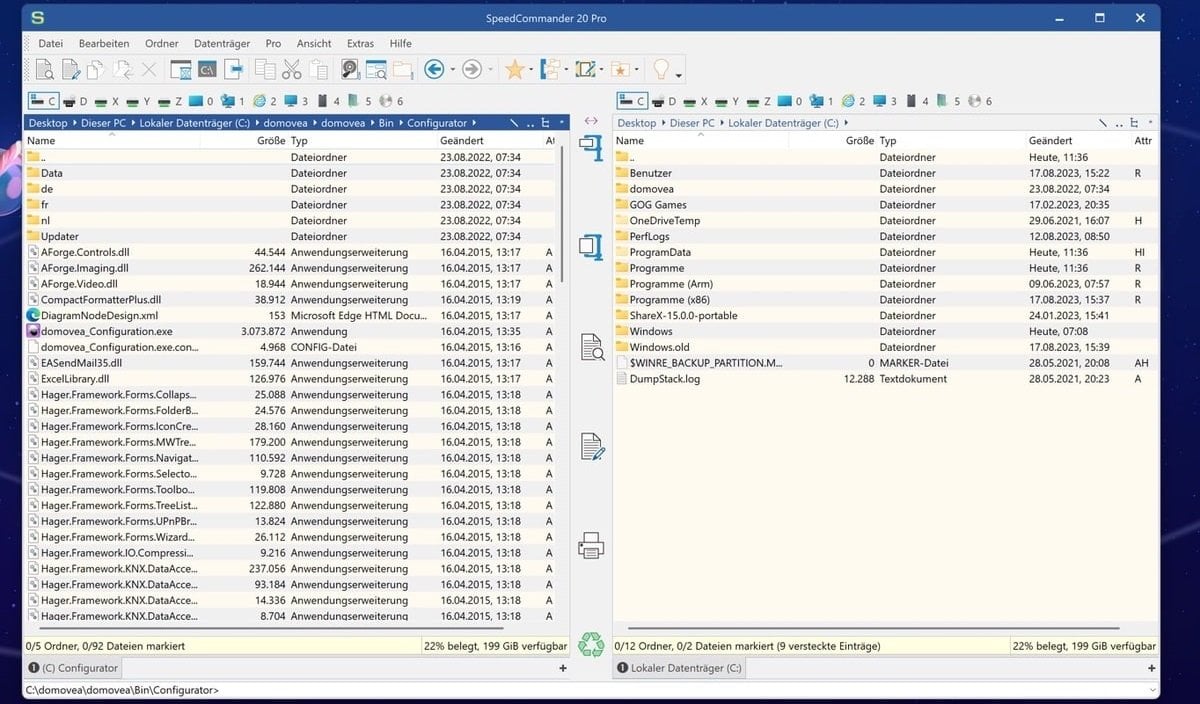The image size is (1200, 704).
Task: Click Desktop in right breadcrumb path
Action: [x=637, y=123]
